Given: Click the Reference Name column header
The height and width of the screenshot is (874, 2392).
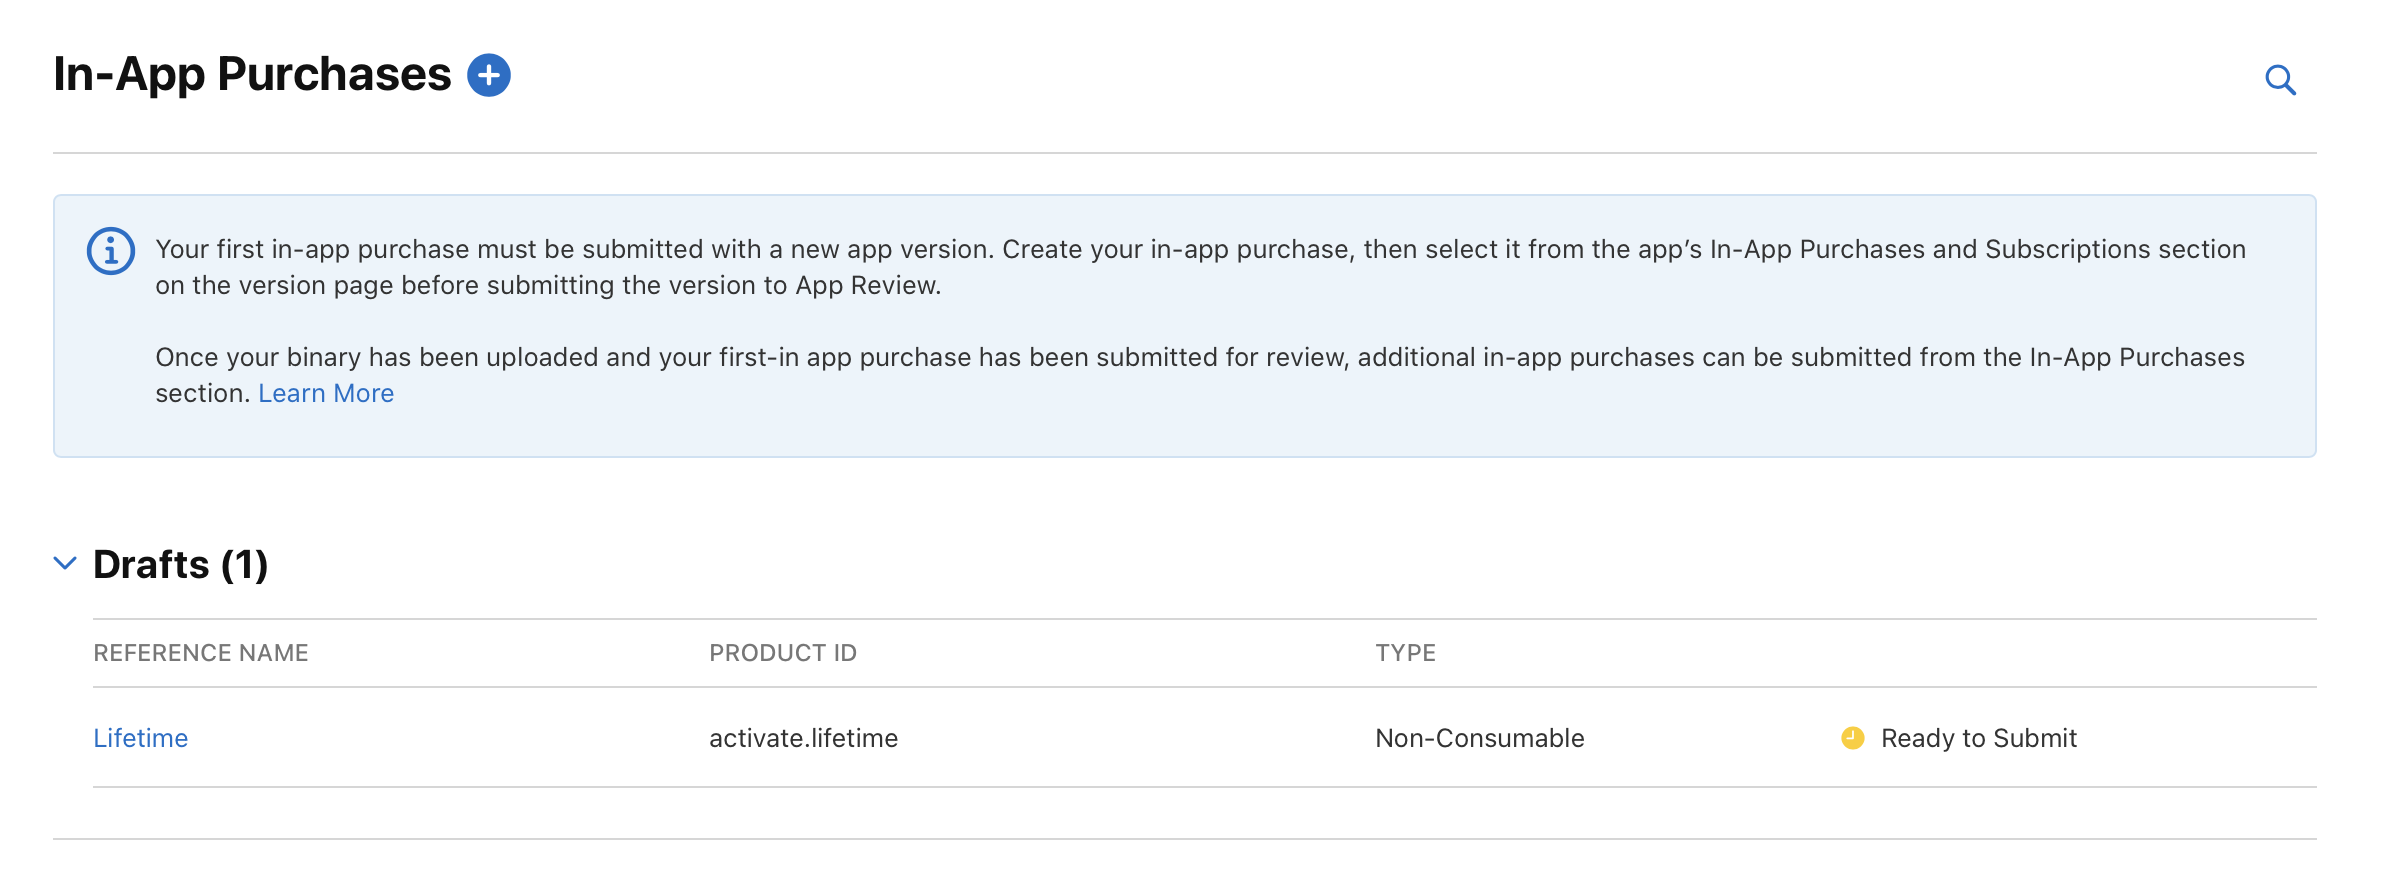Looking at the screenshot, I should pos(201,653).
